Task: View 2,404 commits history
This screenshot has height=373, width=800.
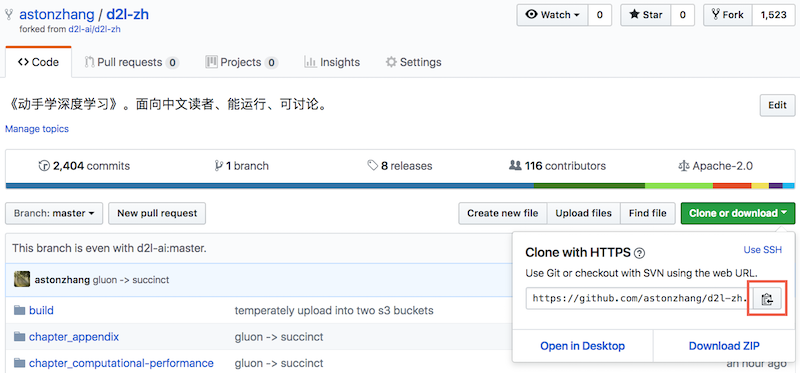Action: point(84,166)
